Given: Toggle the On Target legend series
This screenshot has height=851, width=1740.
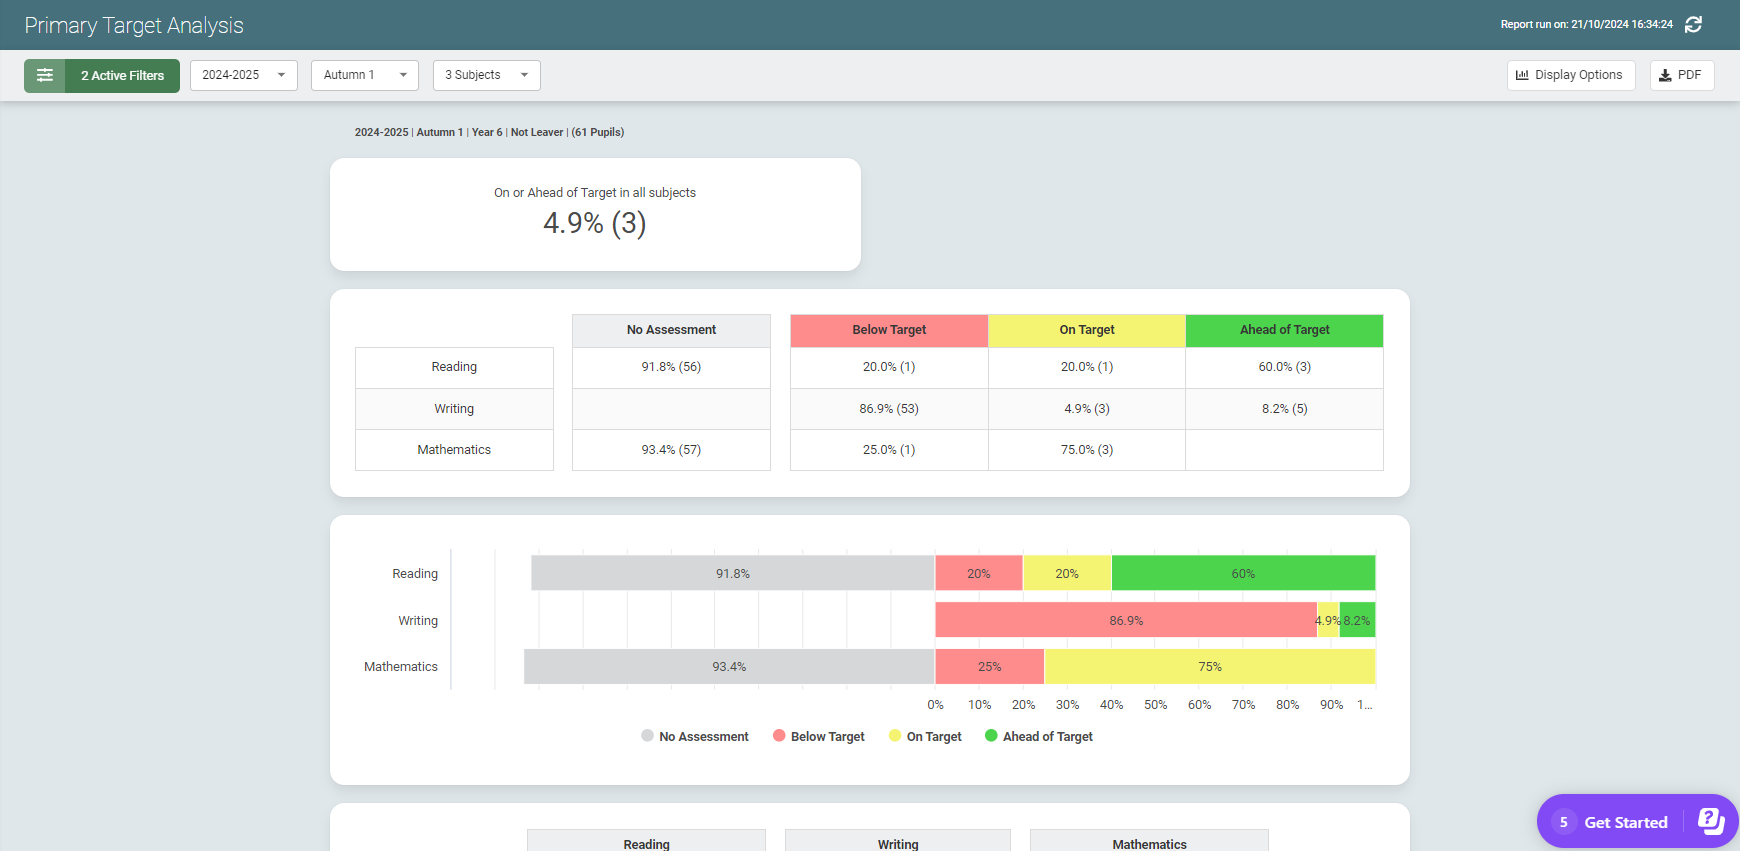Looking at the screenshot, I should tap(925, 737).
